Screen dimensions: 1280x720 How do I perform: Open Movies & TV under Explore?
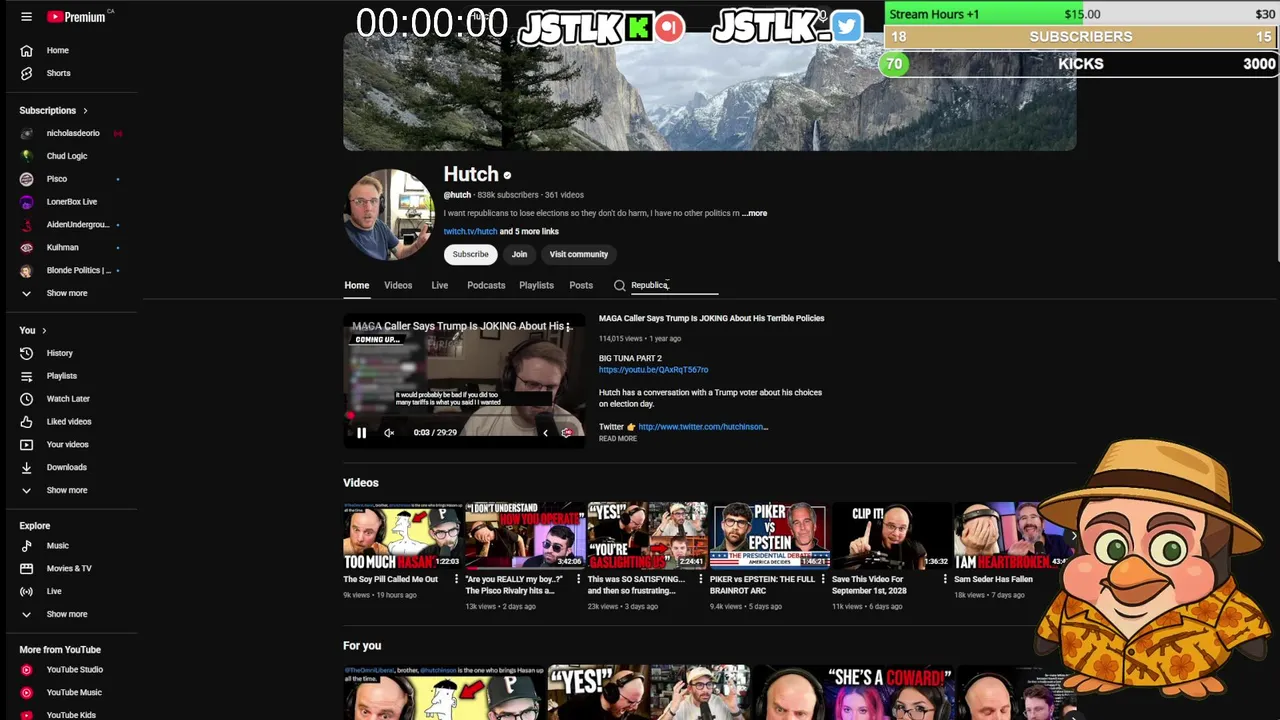(x=68, y=568)
